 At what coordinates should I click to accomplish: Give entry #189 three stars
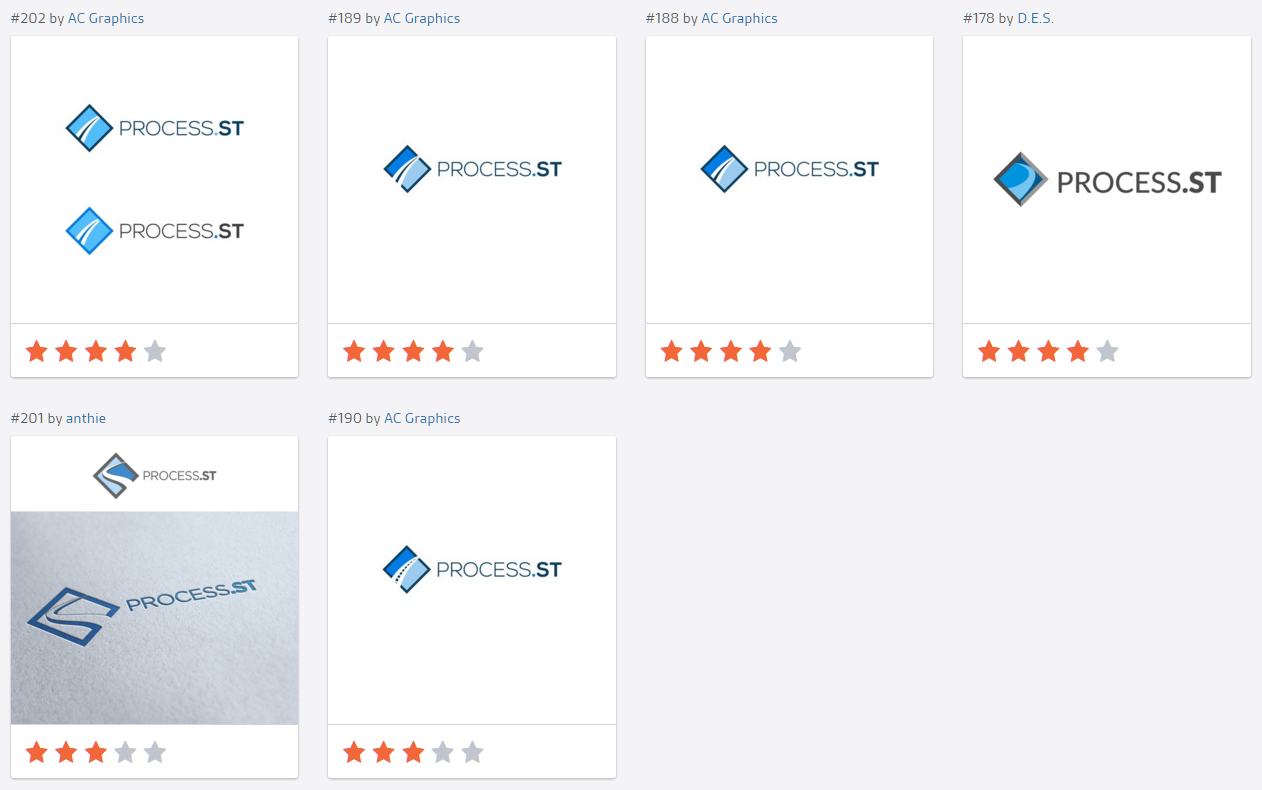click(x=413, y=351)
